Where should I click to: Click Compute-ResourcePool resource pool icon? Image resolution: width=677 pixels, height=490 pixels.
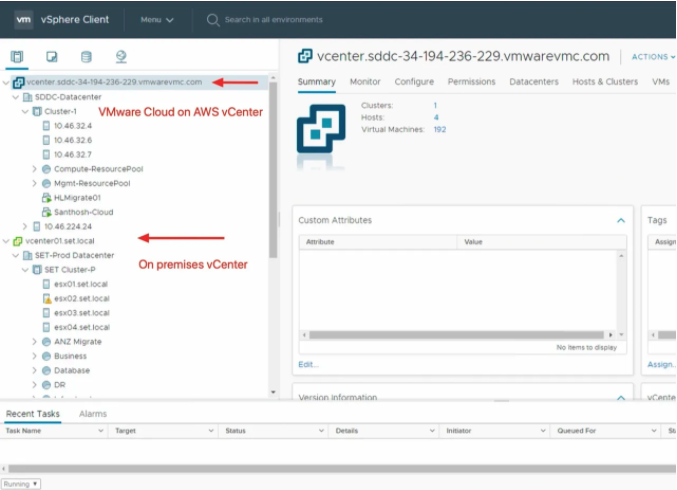pyautogui.click(x=46, y=169)
